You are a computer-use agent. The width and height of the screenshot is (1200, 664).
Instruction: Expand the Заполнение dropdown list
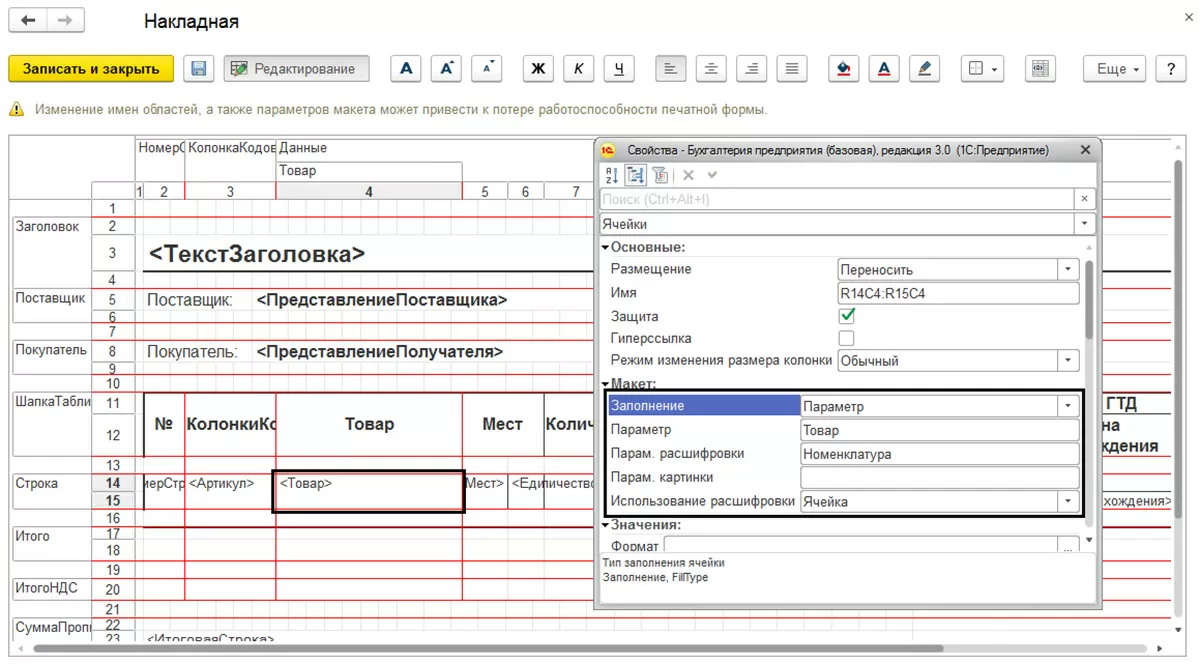(x=1069, y=407)
